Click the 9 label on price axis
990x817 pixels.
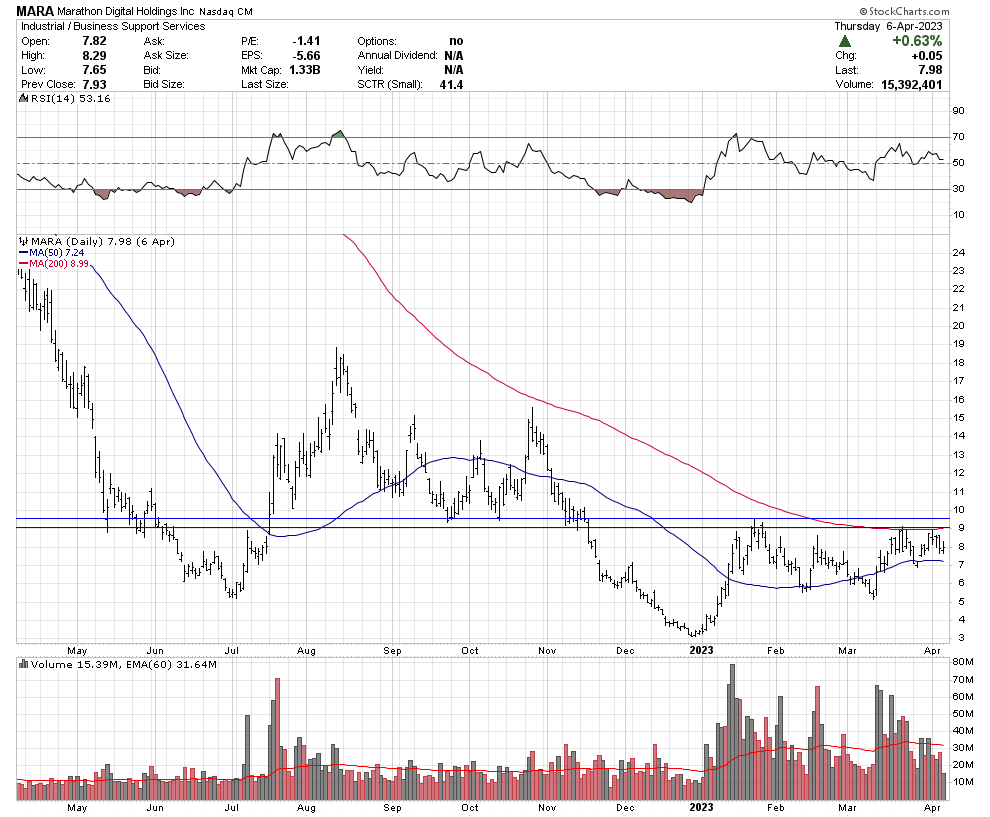962,528
